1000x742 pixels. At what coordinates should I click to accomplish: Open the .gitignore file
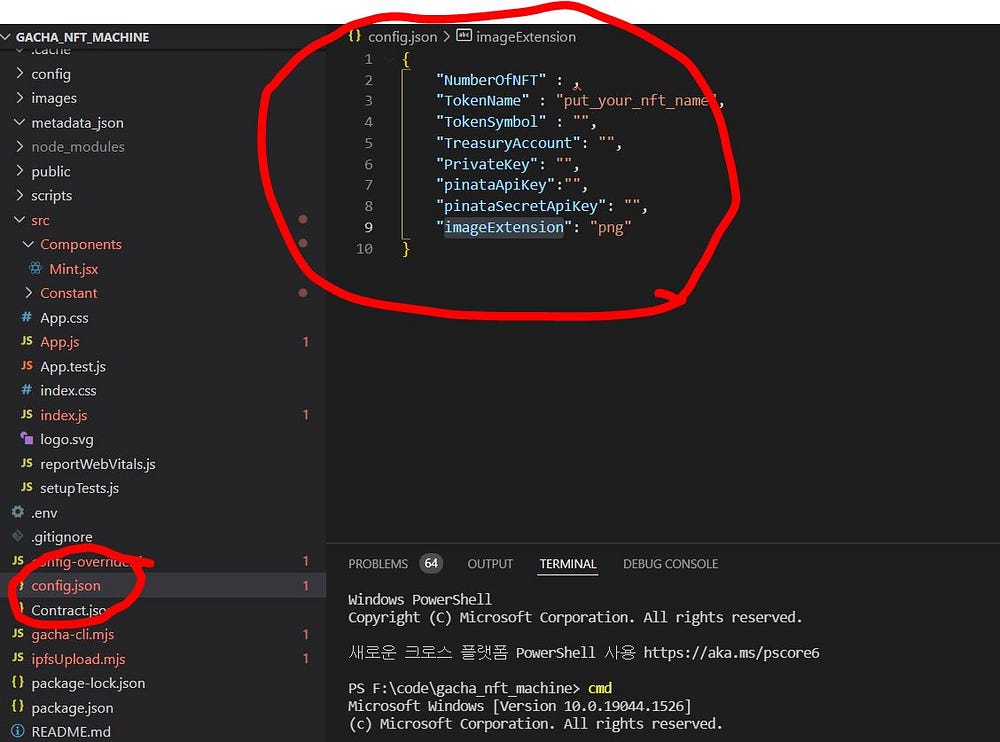point(62,537)
